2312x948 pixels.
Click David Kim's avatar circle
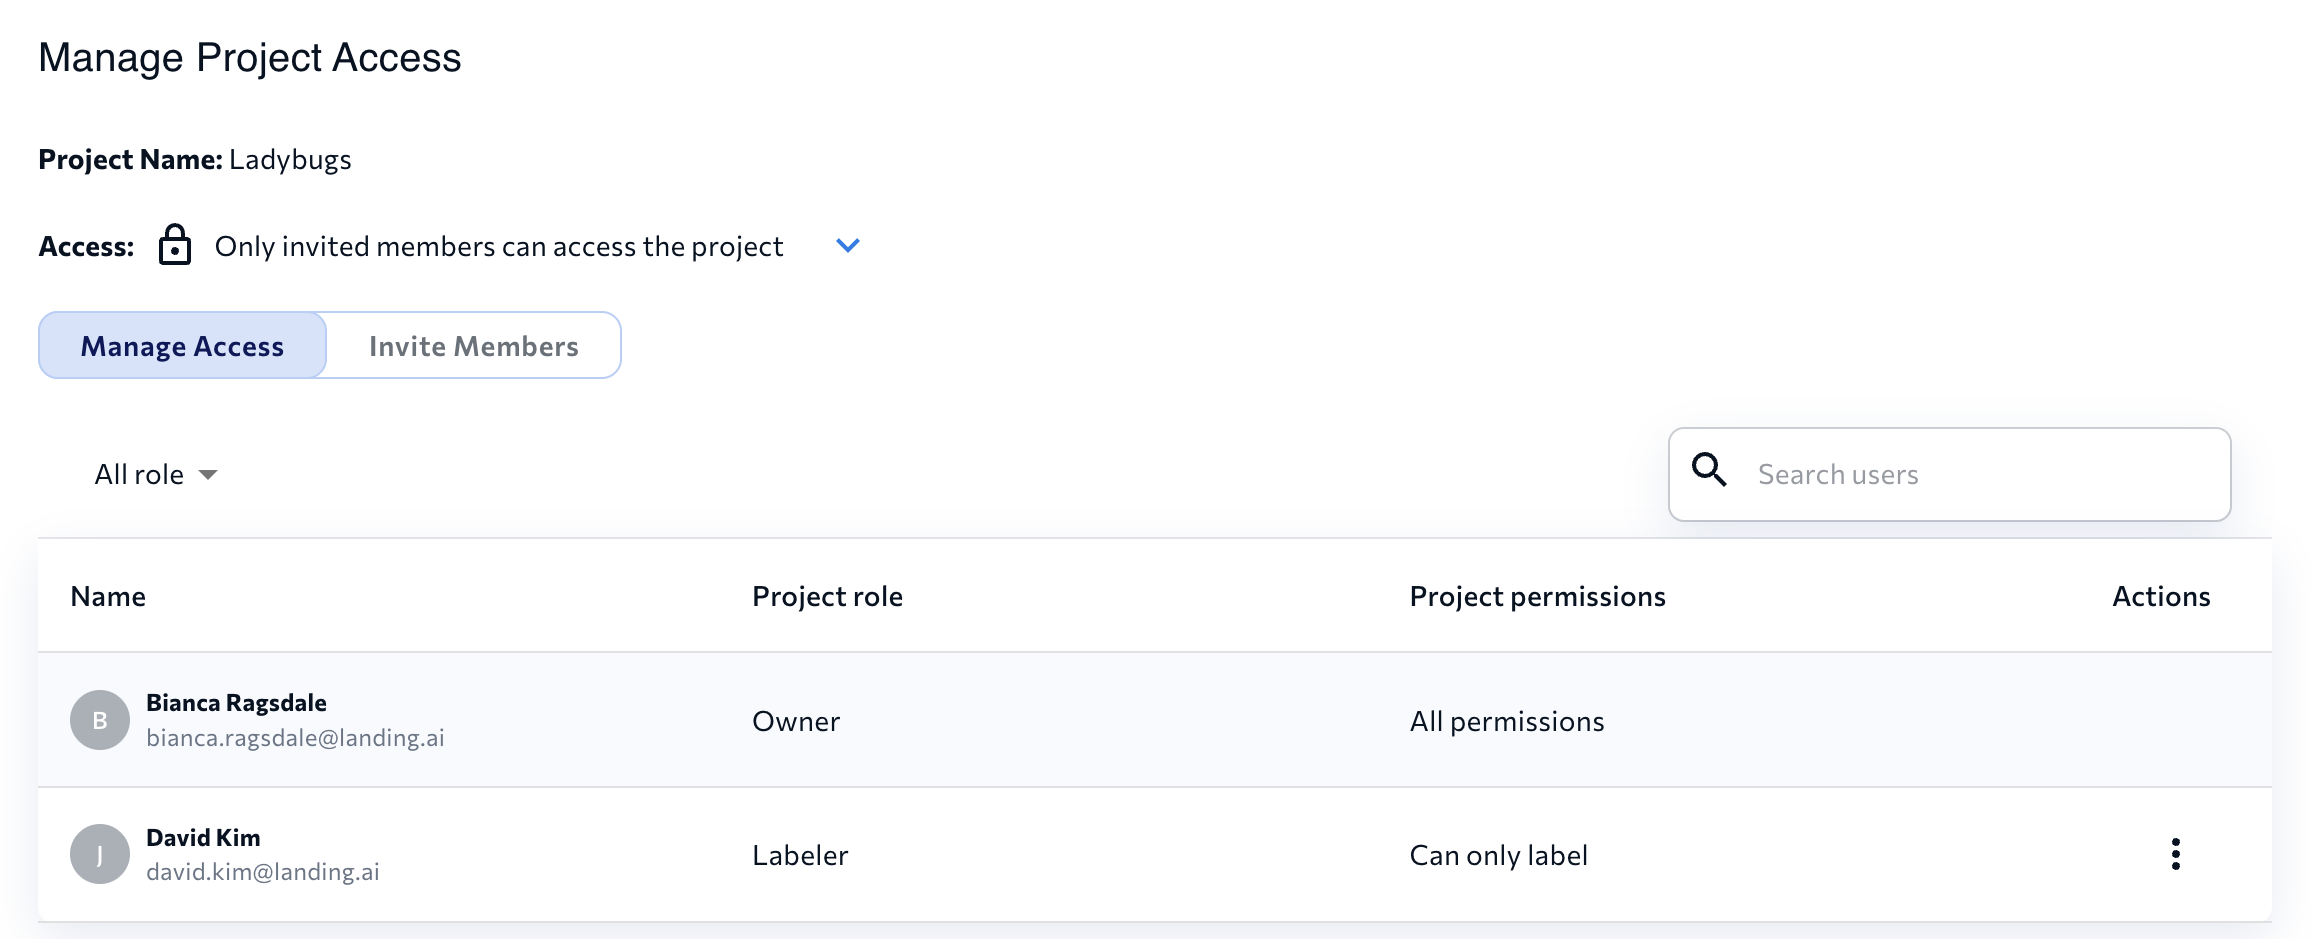[x=100, y=854]
